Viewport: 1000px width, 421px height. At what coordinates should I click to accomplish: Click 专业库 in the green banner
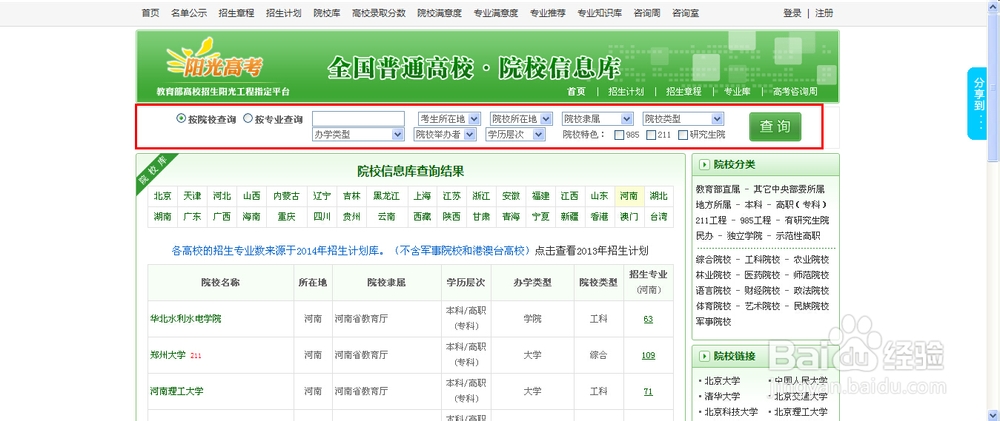point(737,91)
